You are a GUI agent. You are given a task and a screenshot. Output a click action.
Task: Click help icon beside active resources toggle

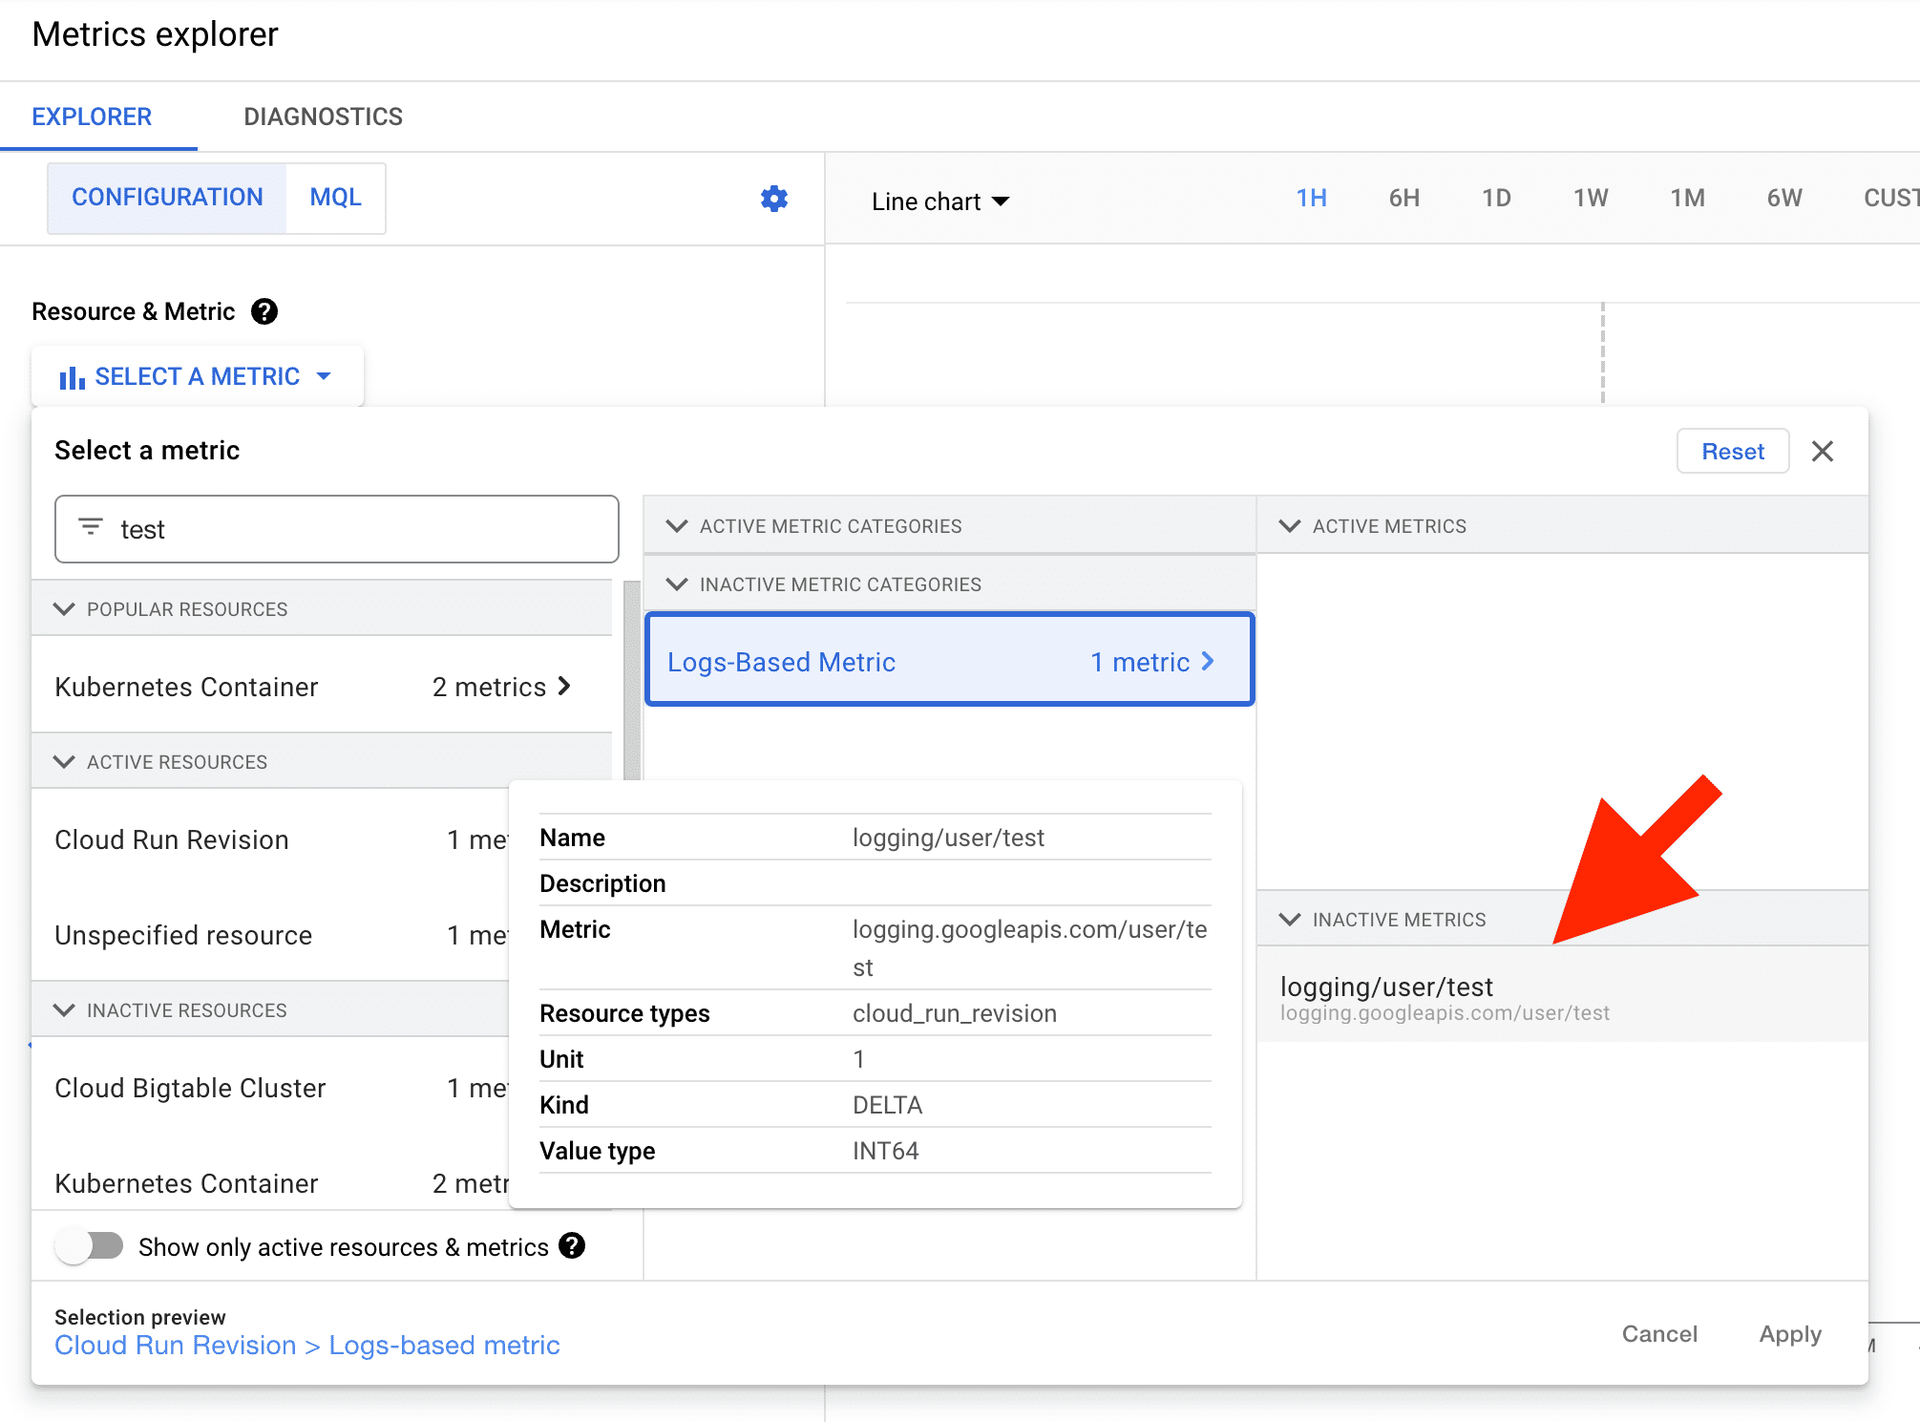[x=572, y=1246]
